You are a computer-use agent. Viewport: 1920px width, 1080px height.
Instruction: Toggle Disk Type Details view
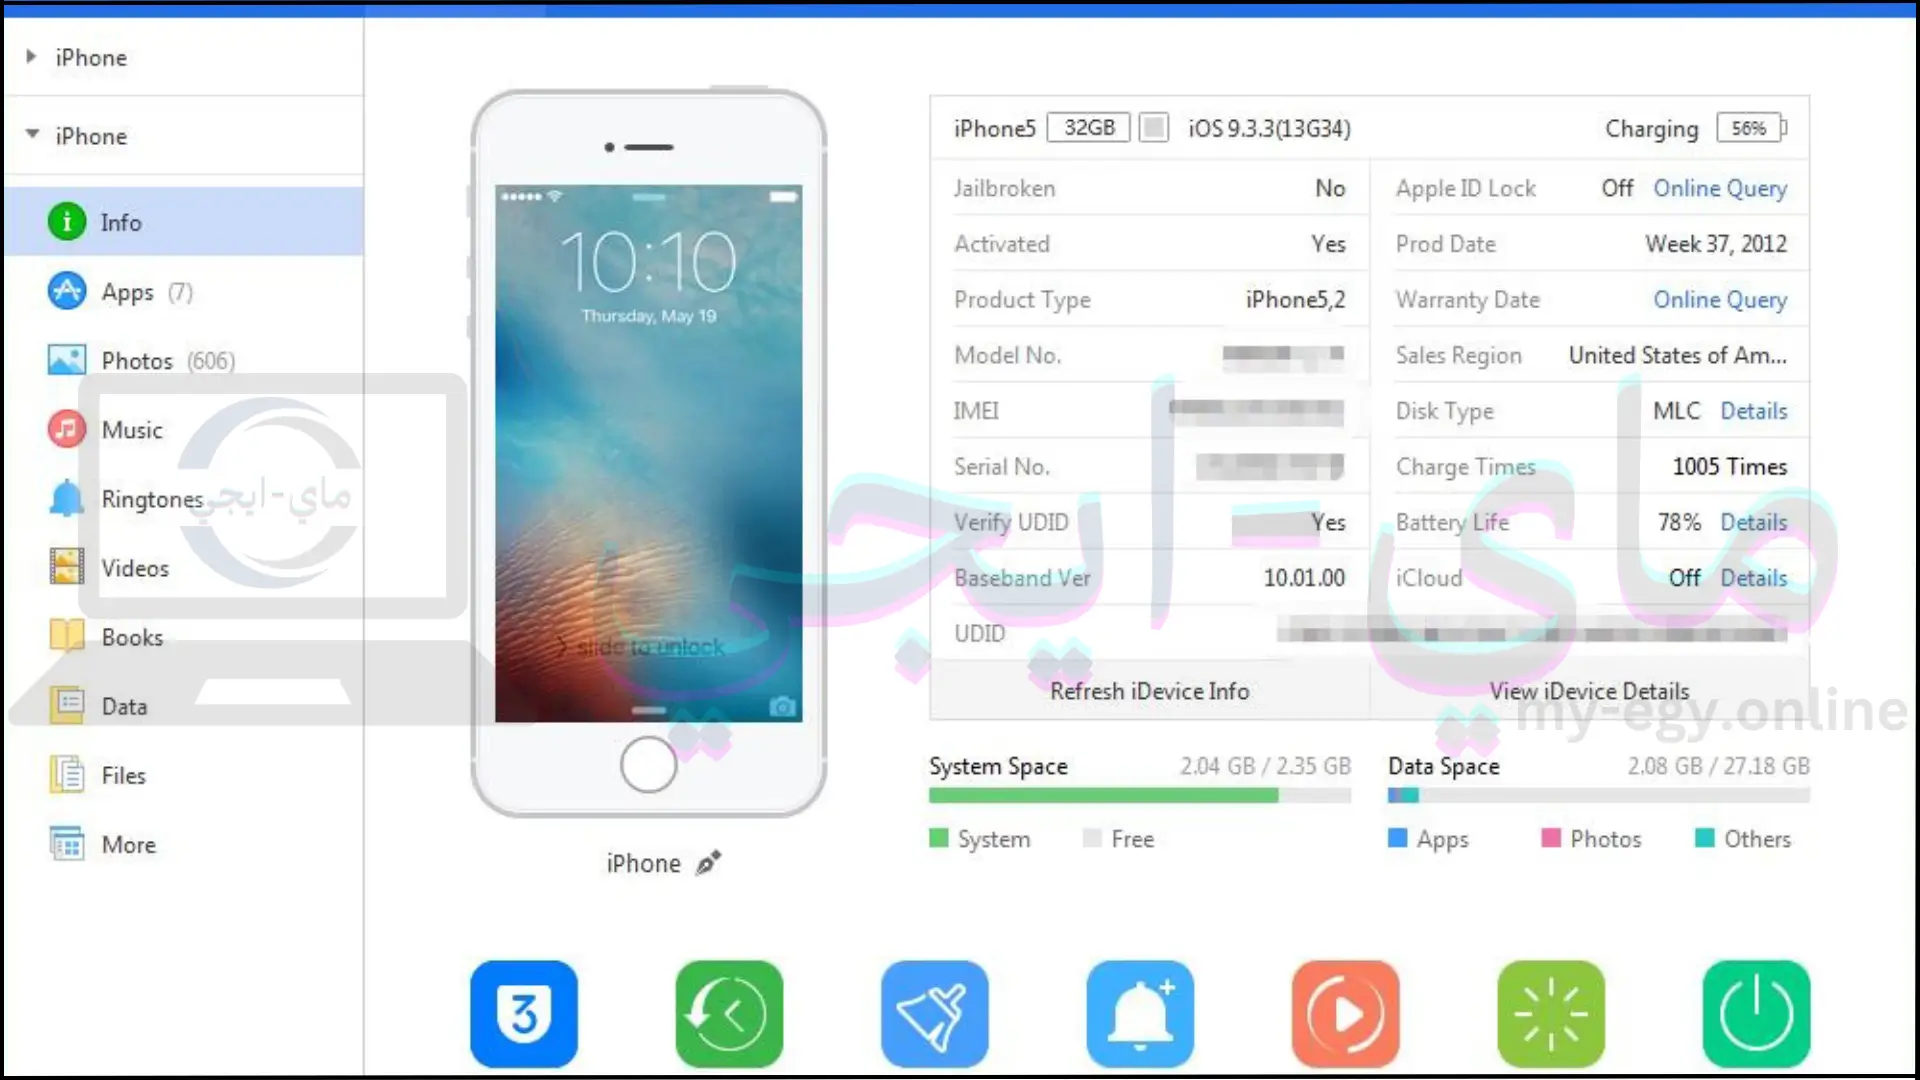point(1753,410)
